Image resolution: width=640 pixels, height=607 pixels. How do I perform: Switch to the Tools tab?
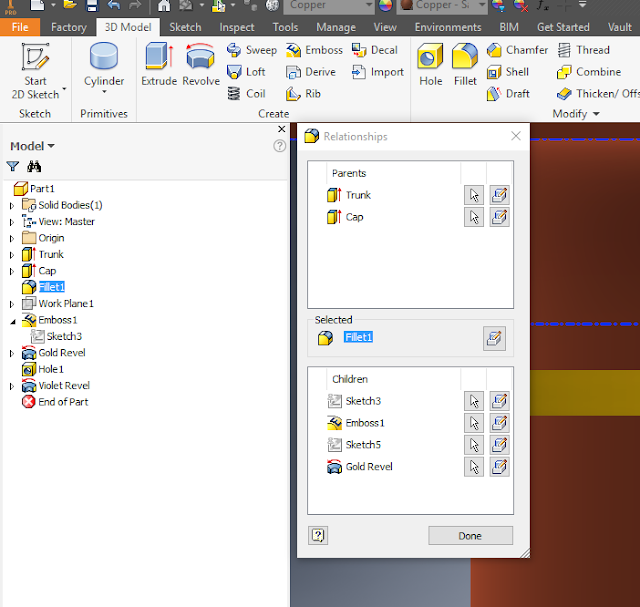coord(285,27)
